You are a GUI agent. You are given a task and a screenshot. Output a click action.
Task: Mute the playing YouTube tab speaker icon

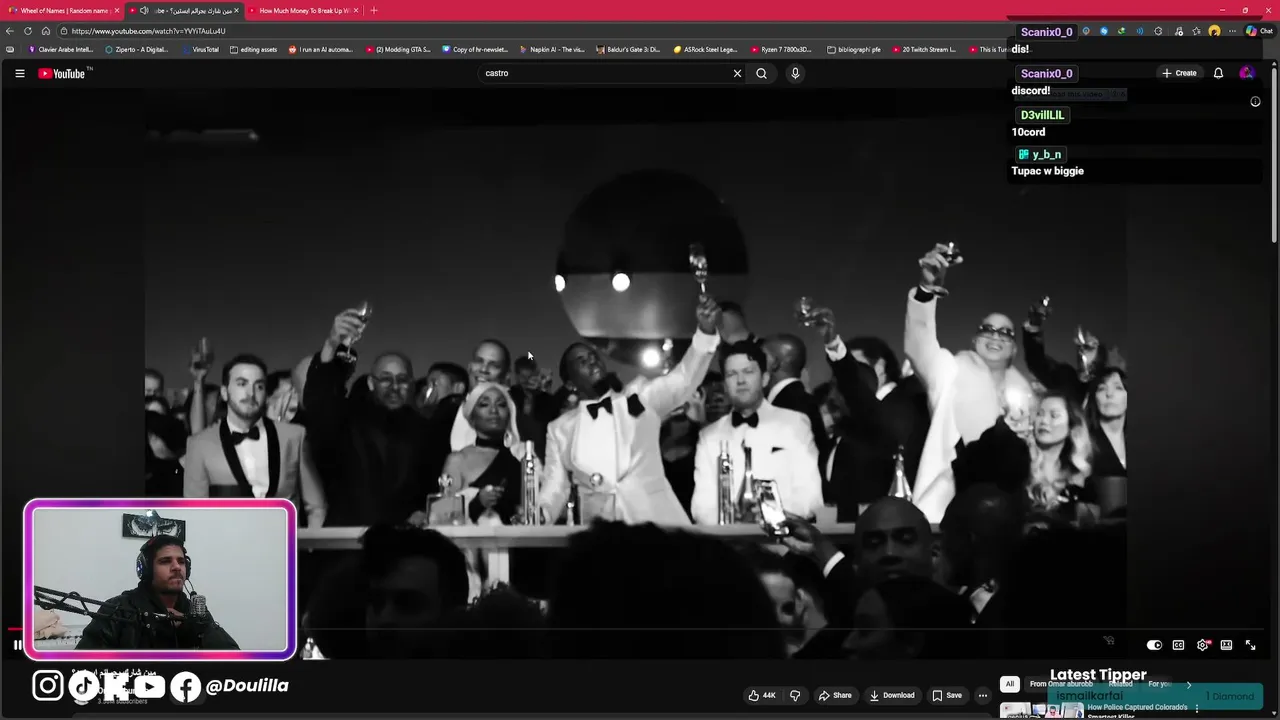pyautogui.click(x=144, y=10)
